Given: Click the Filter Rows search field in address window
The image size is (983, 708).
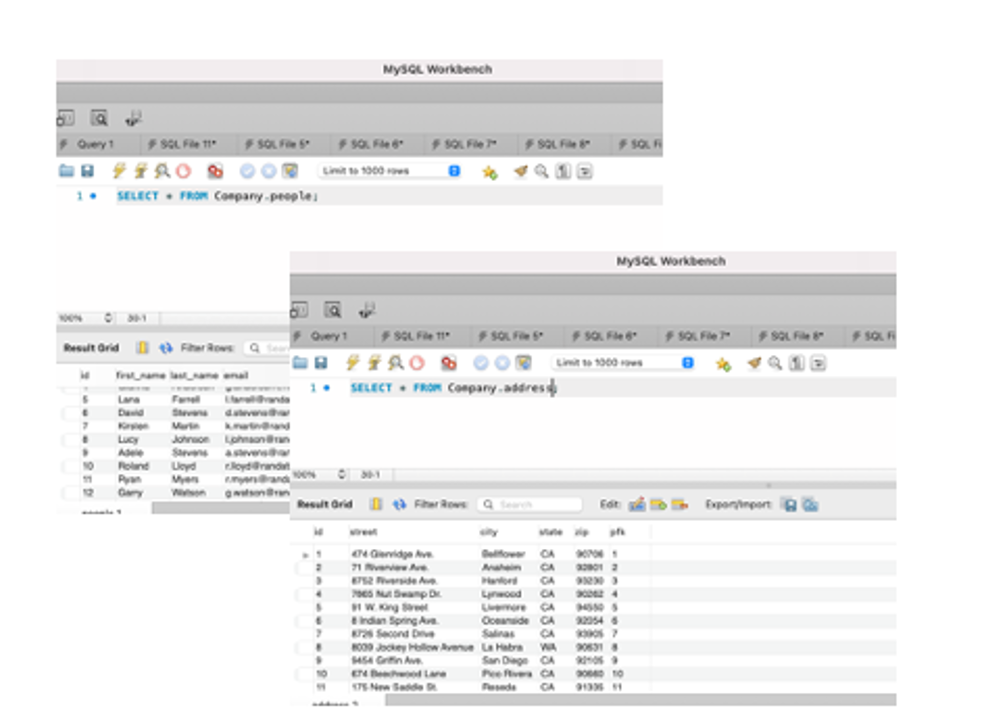Looking at the screenshot, I should [x=530, y=504].
